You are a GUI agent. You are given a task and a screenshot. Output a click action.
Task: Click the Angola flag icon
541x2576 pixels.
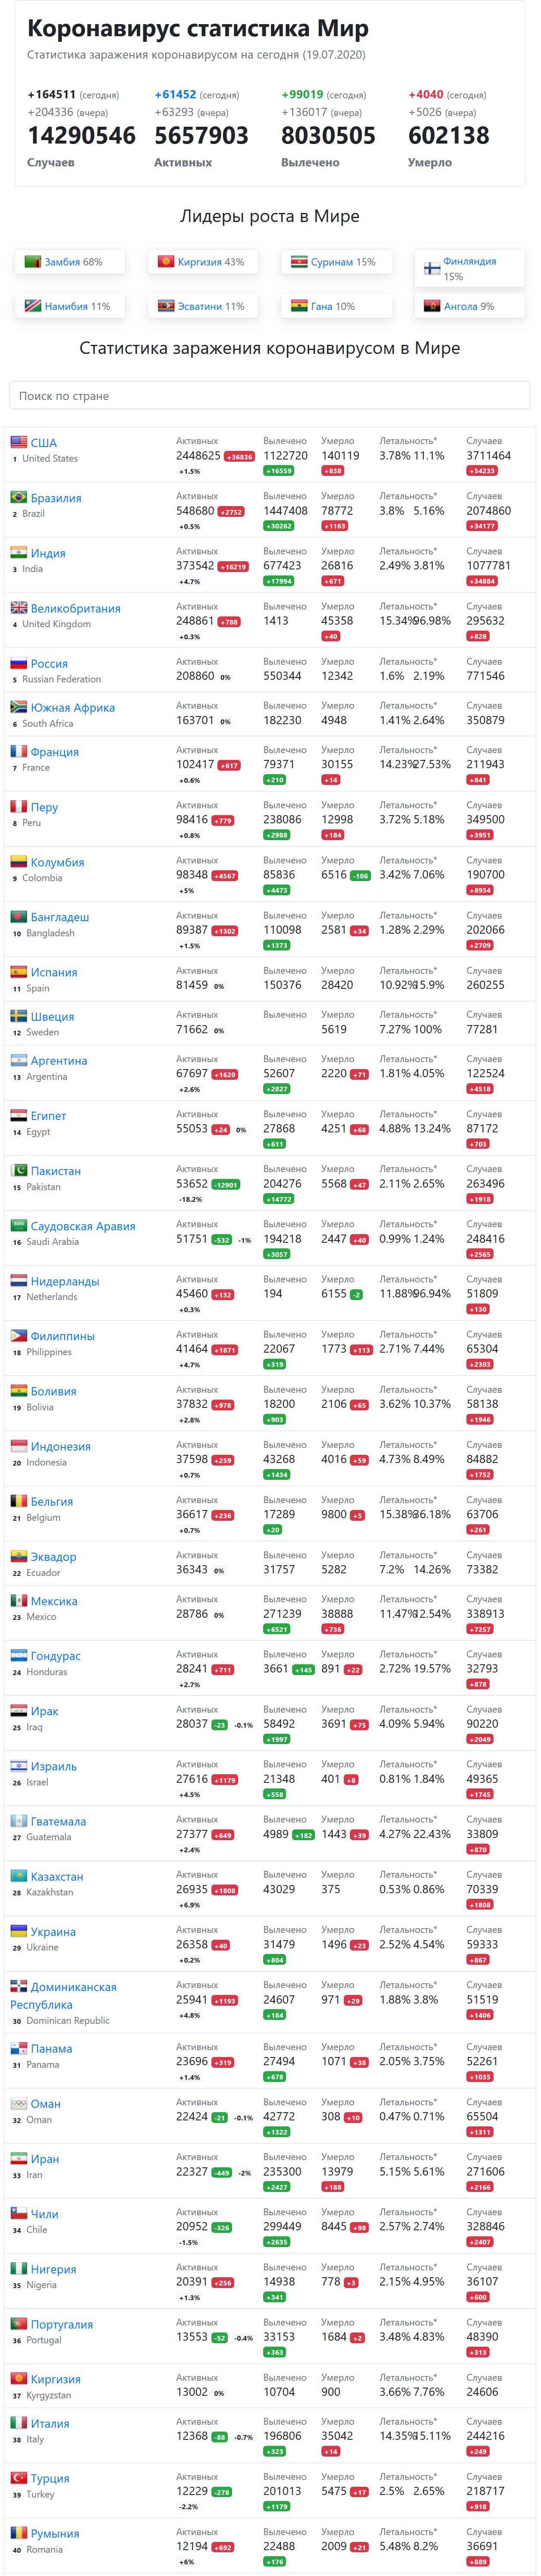coord(432,306)
